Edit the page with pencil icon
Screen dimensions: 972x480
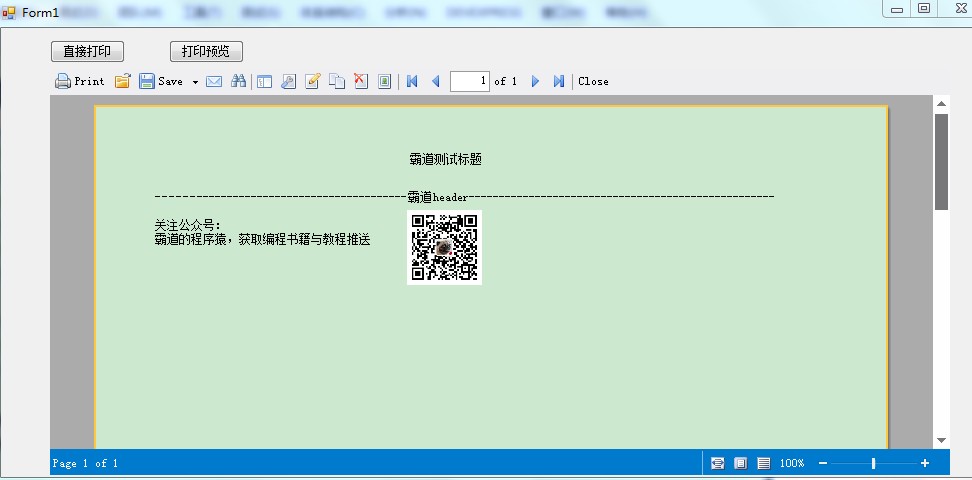pyautogui.click(x=312, y=81)
